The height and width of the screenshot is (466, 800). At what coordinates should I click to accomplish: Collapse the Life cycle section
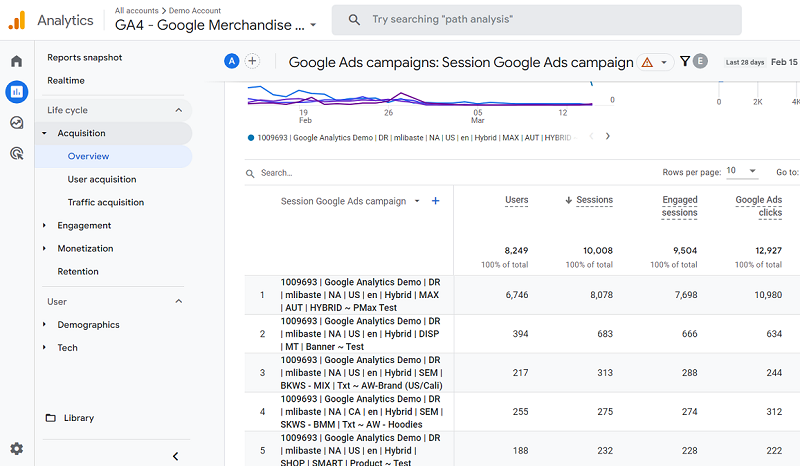coord(179,110)
